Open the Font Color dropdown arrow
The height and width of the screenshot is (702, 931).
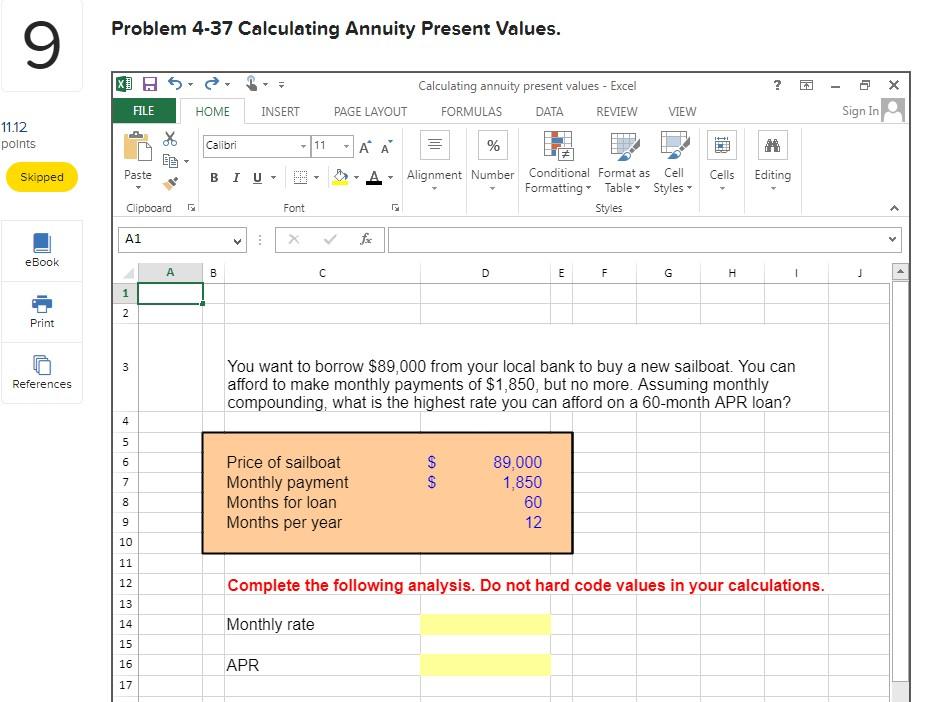coord(389,178)
